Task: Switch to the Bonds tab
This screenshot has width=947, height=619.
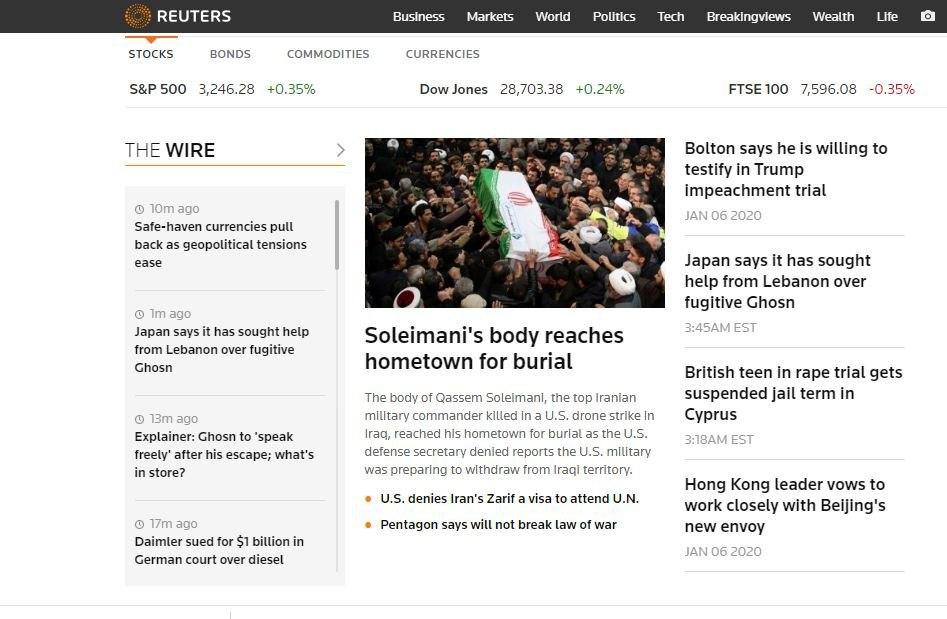Action: (x=230, y=54)
